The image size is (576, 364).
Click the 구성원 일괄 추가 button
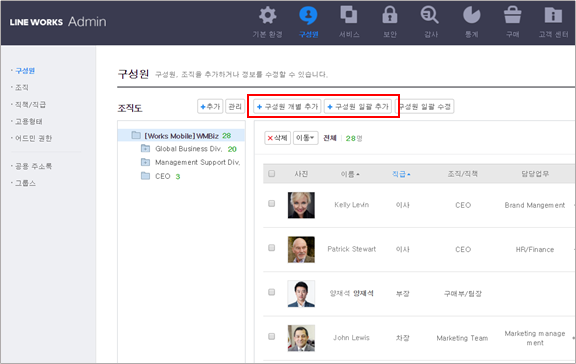358,107
